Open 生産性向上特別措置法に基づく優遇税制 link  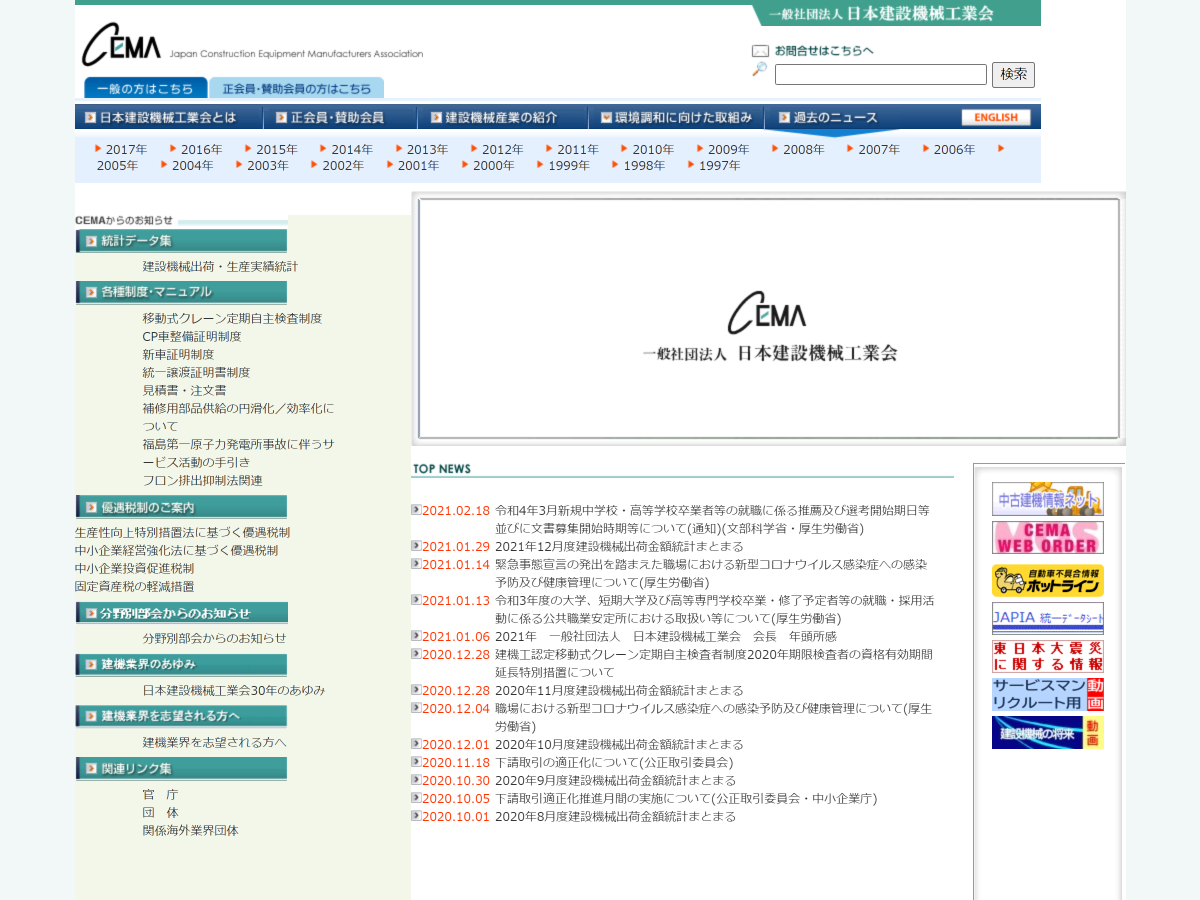pyautogui.click(x=182, y=532)
